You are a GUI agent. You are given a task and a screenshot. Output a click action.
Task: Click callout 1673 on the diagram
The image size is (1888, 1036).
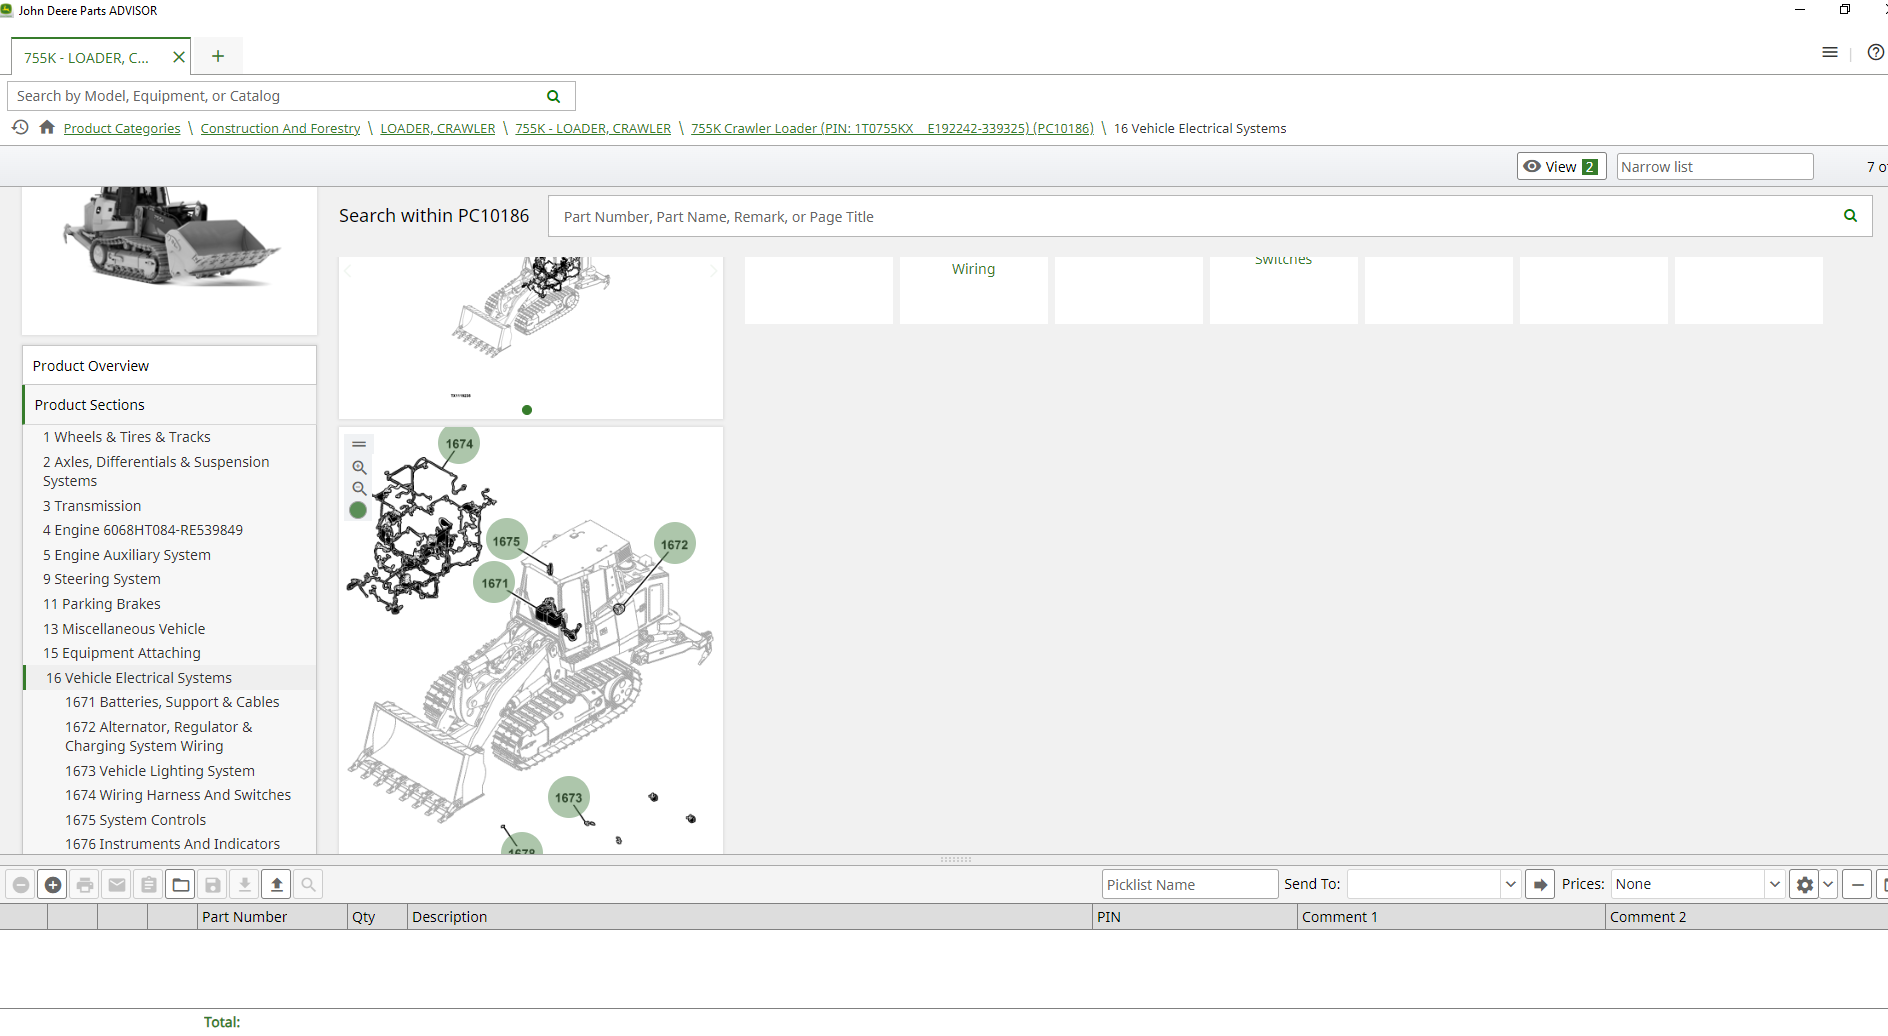[x=569, y=798]
